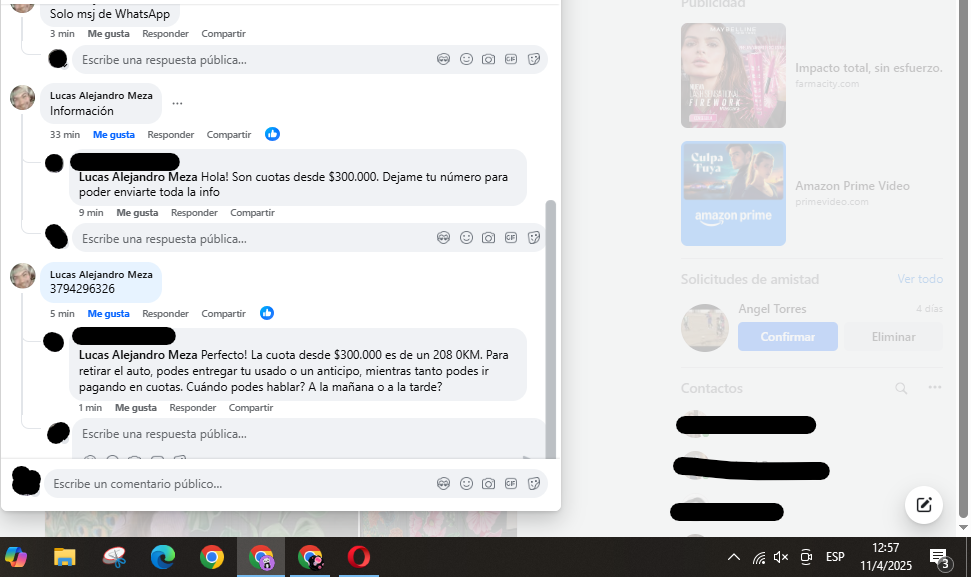Click 'Ver todo' link for friend requests
This screenshot has width=971, height=577.
tap(919, 279)
